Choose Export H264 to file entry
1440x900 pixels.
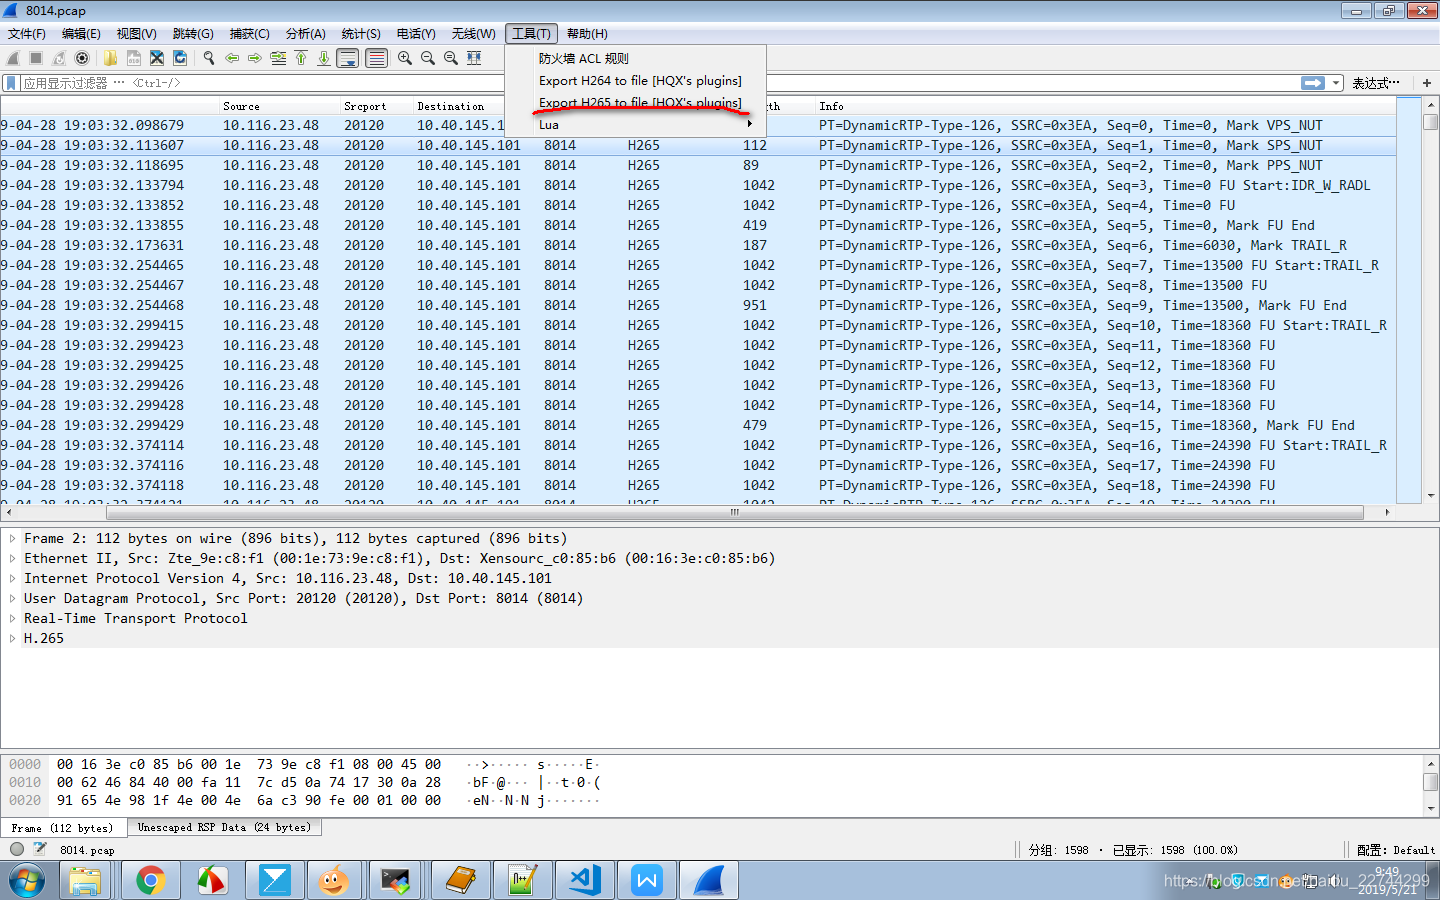point(636,81)
